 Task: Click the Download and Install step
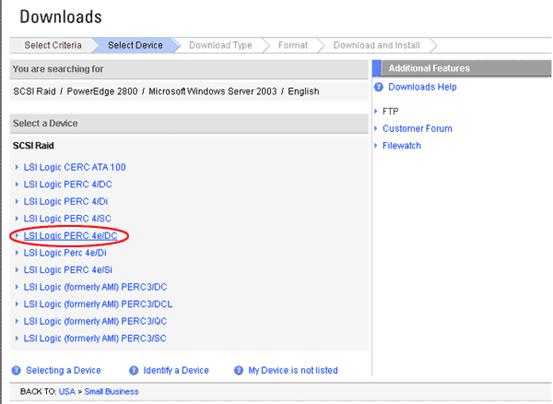[x=377, y=45]
